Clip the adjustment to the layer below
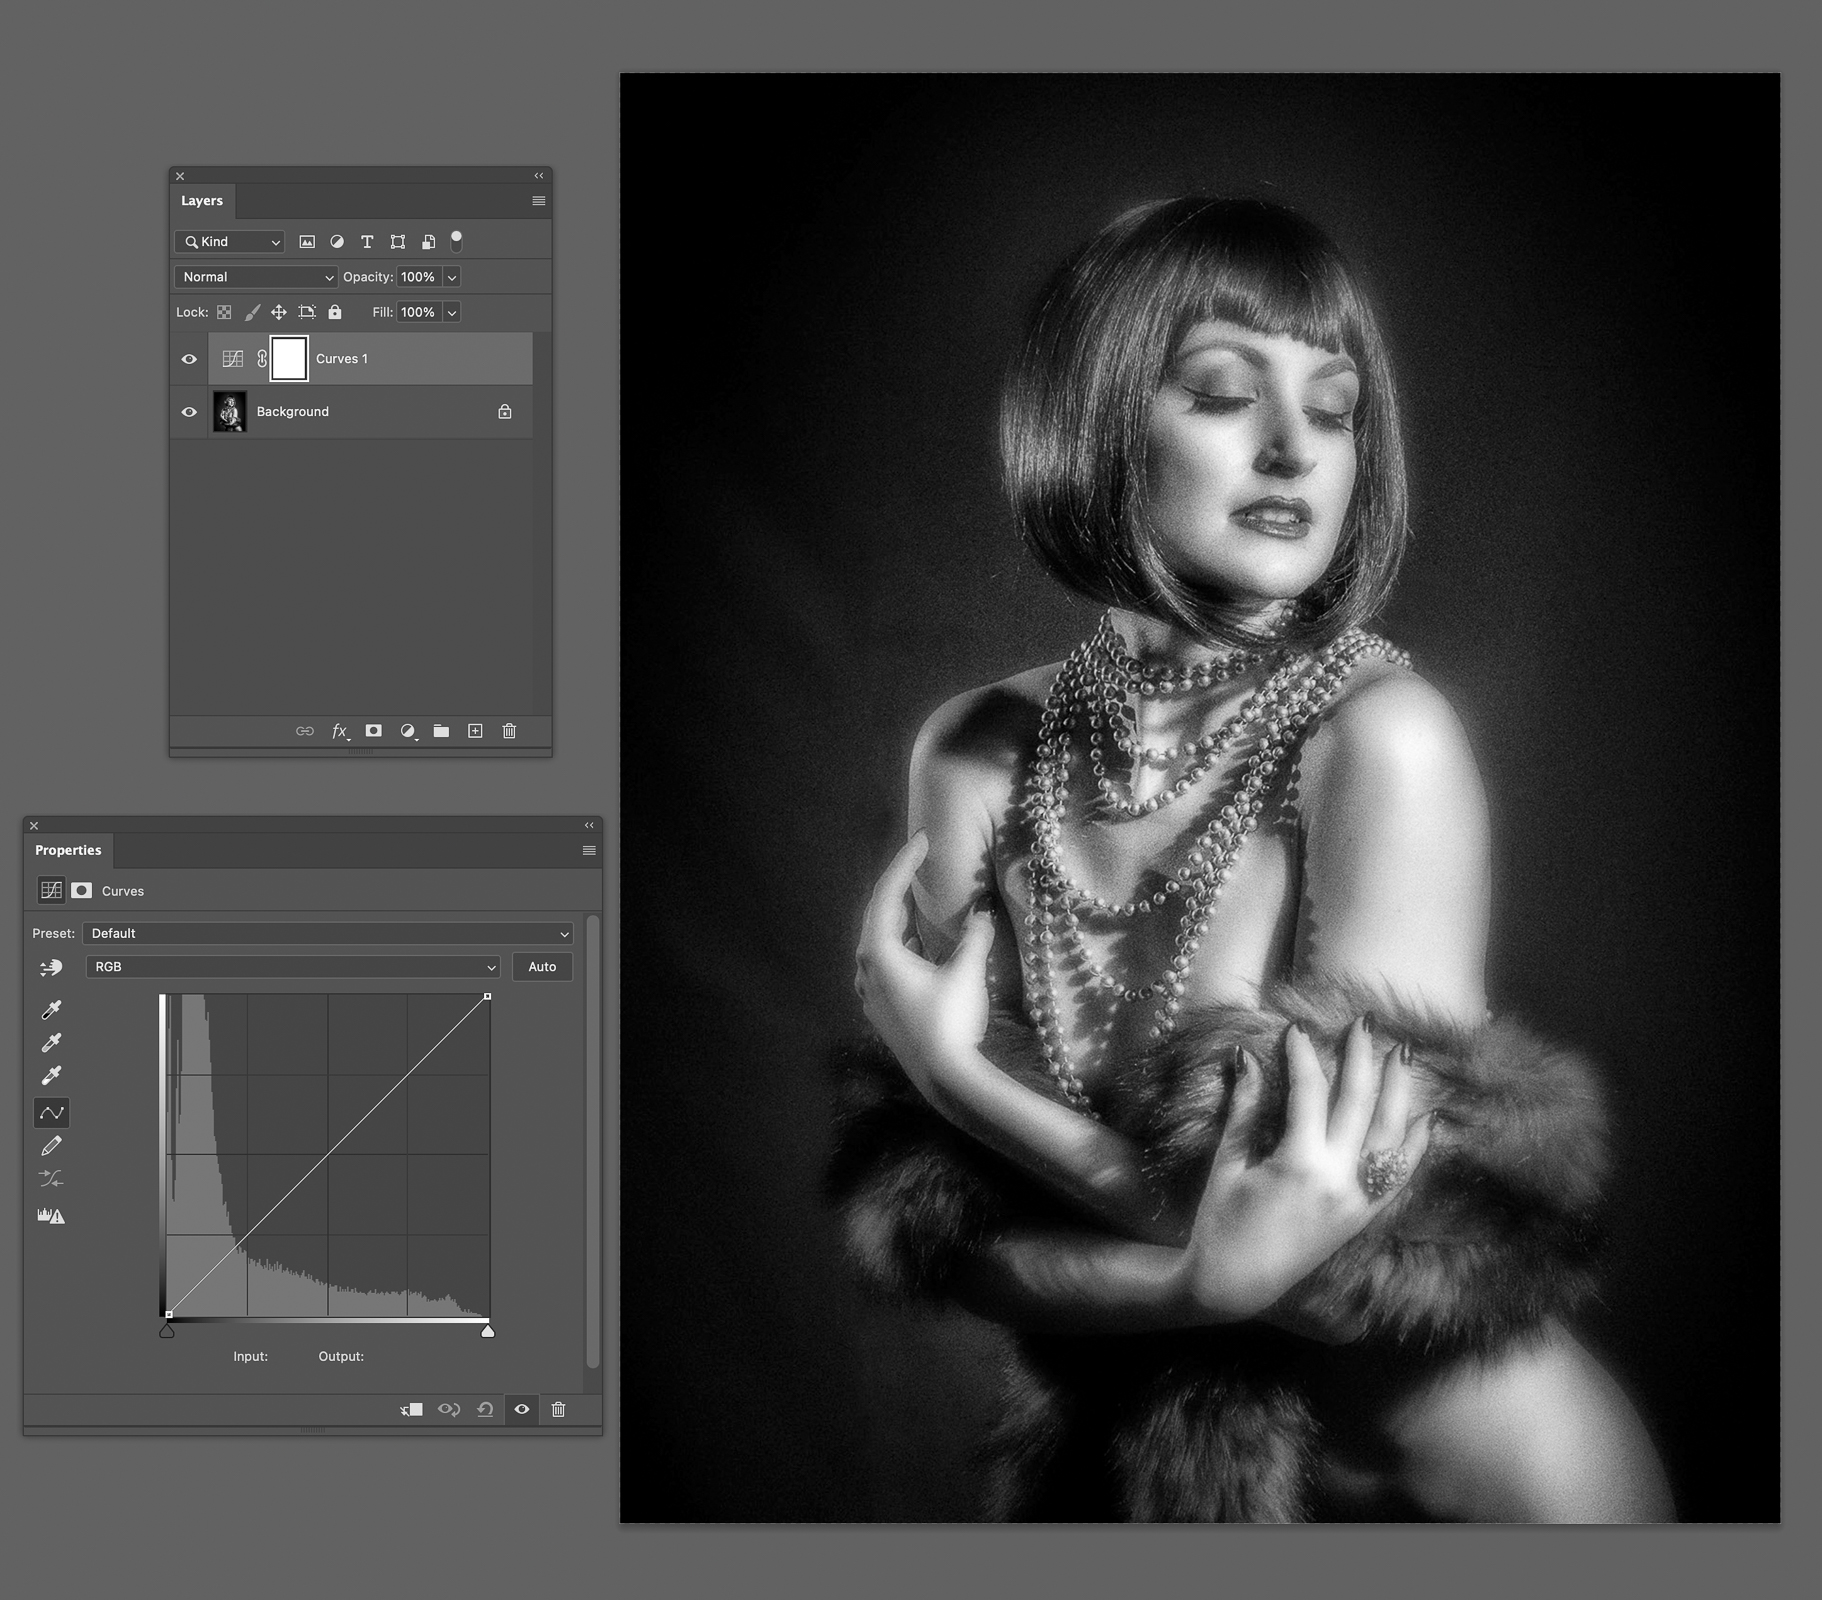Viewport: 1822px width, 1600px height. click(x=411, y=1409)
